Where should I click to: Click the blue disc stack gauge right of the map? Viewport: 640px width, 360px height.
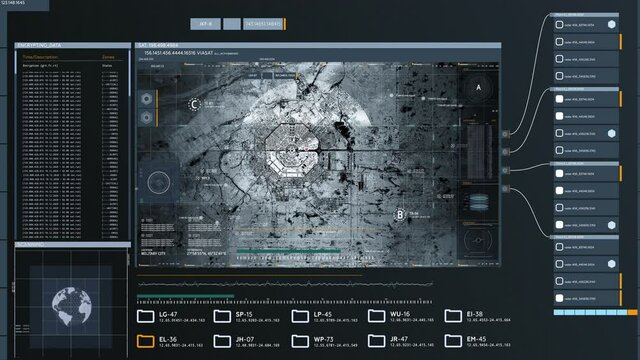click(479, 202)
